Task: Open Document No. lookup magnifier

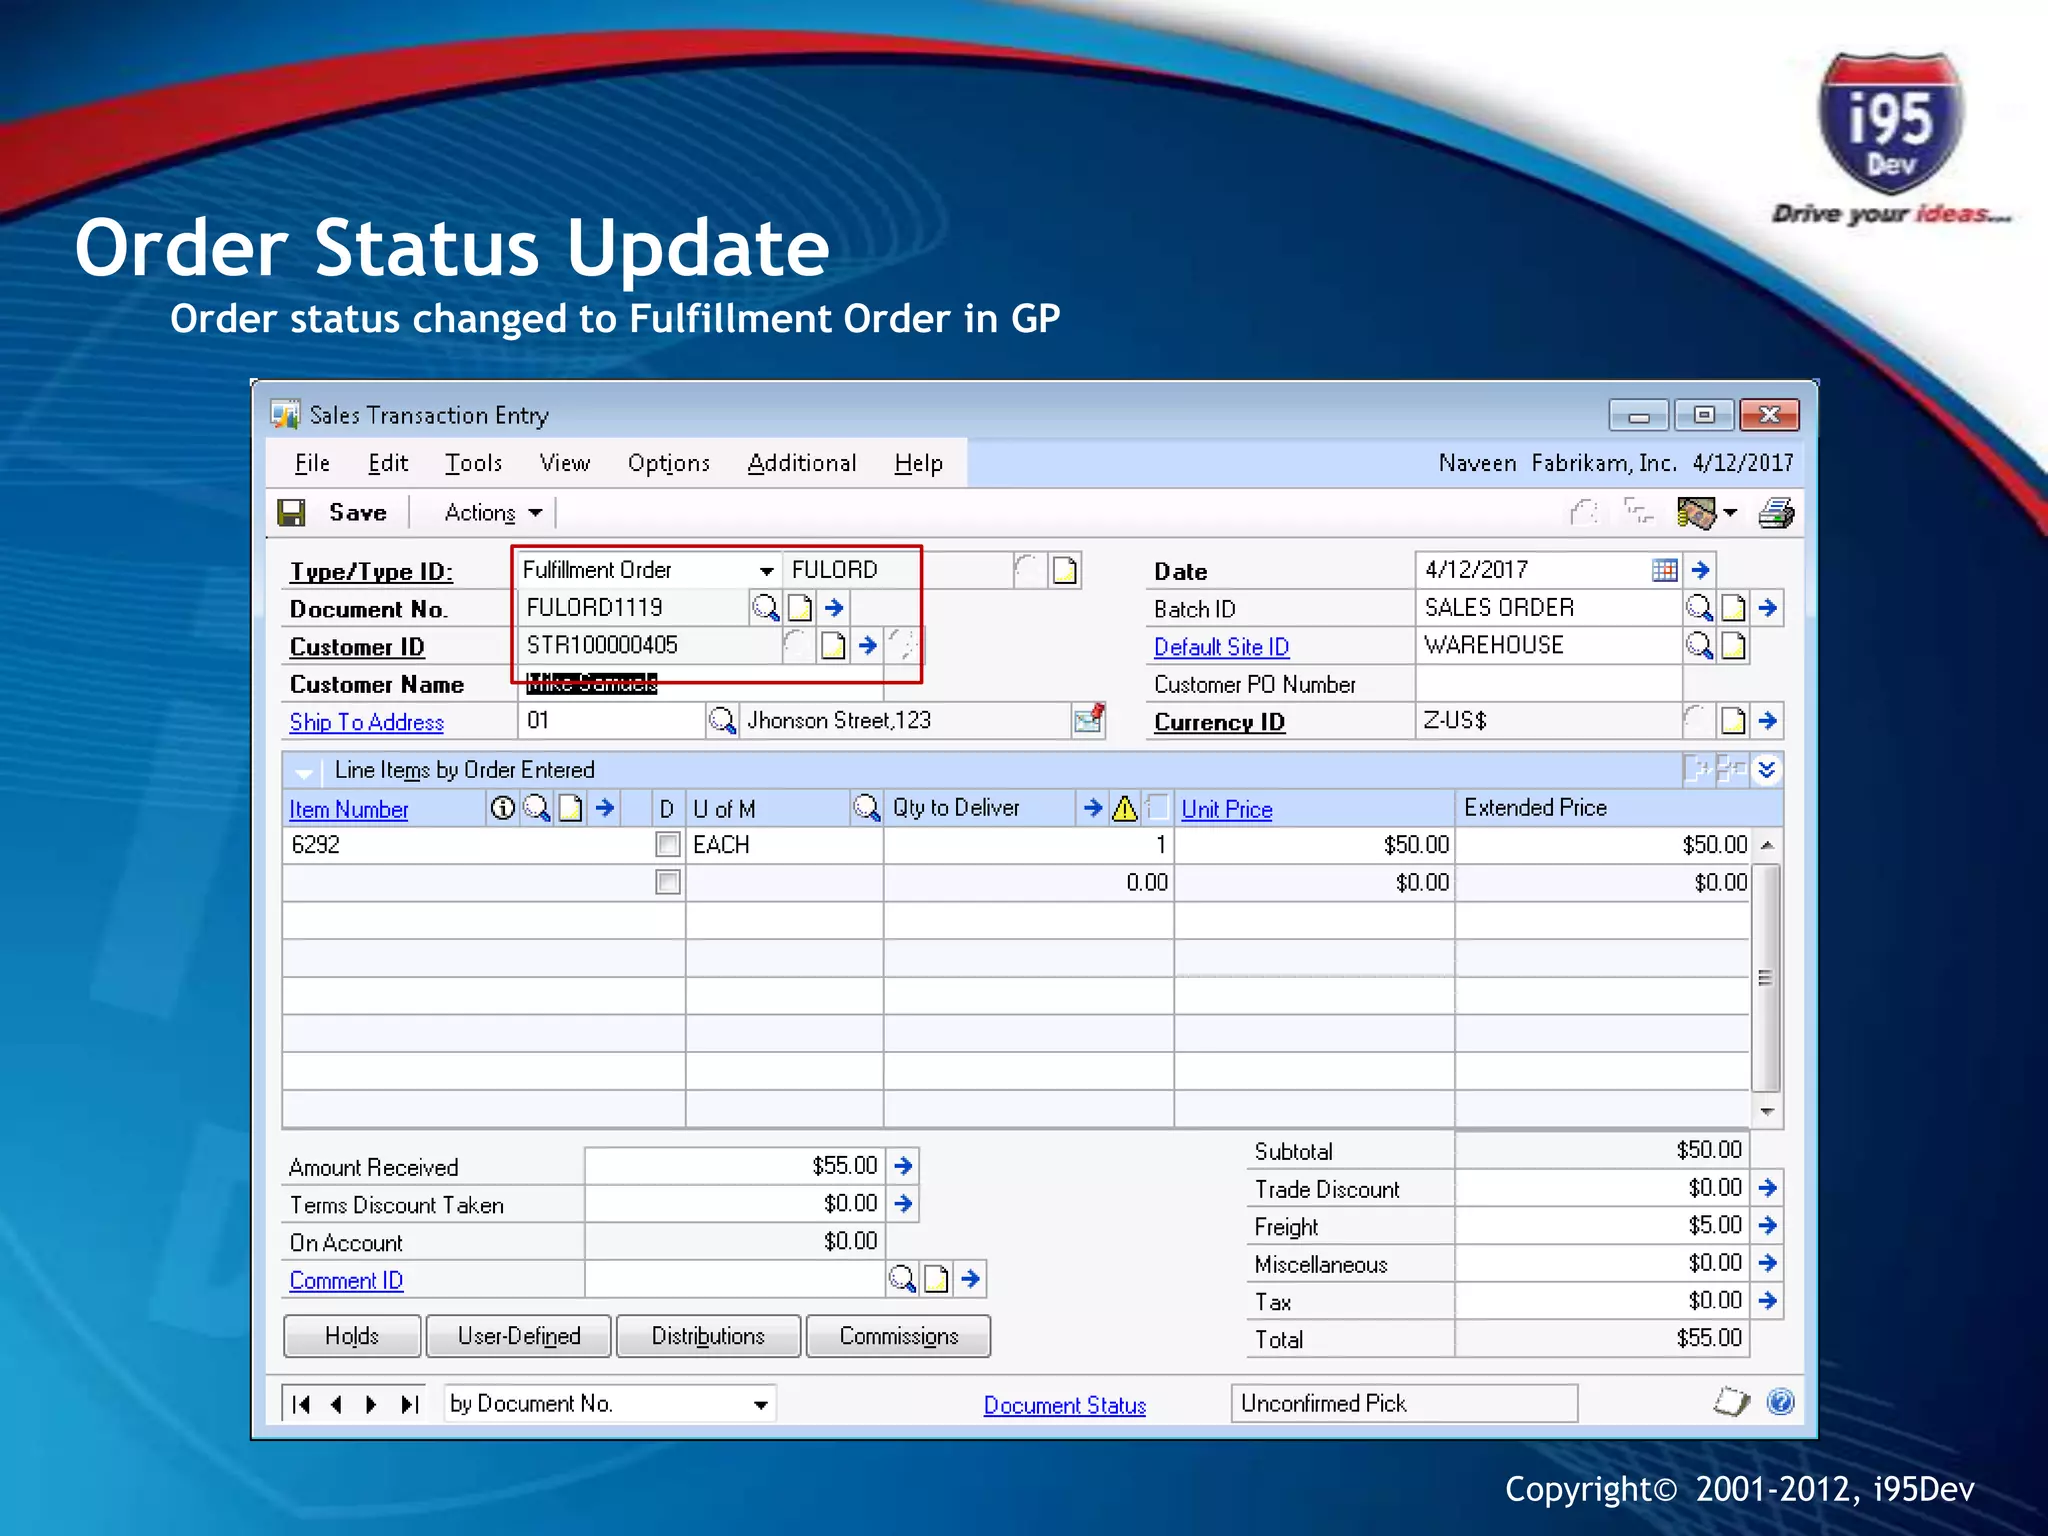Action: click(x=766, y=607)
